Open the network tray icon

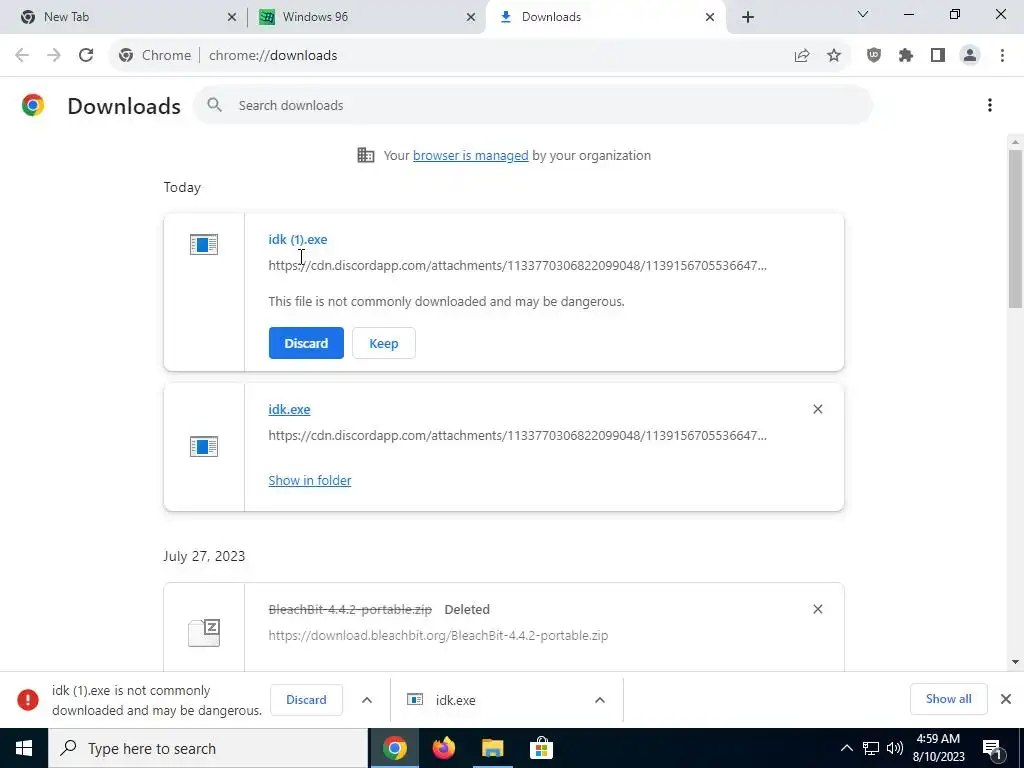tap(871, 748)
